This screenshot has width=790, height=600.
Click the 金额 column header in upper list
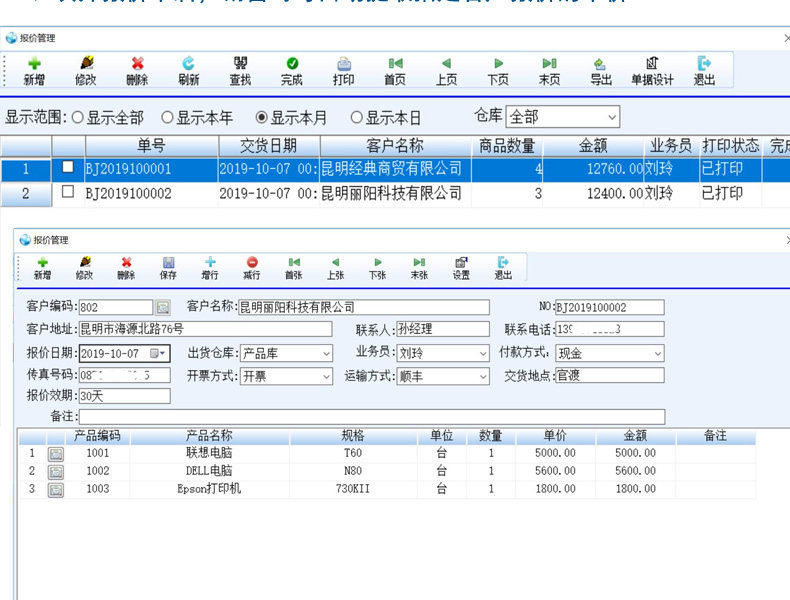coord(593,146)
